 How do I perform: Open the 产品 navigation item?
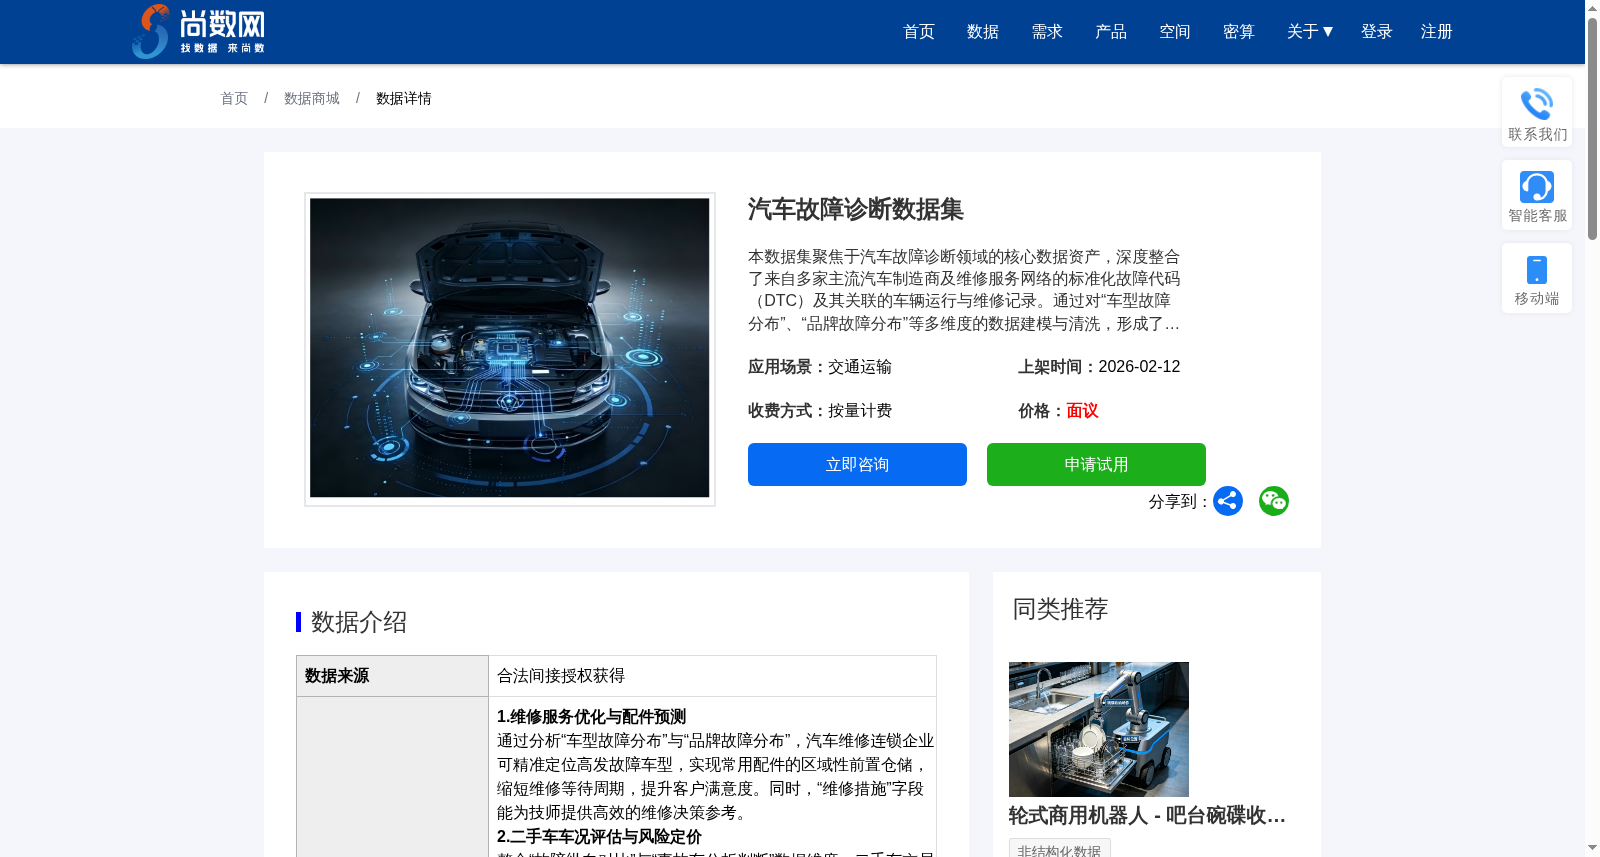click(1111, 32)
